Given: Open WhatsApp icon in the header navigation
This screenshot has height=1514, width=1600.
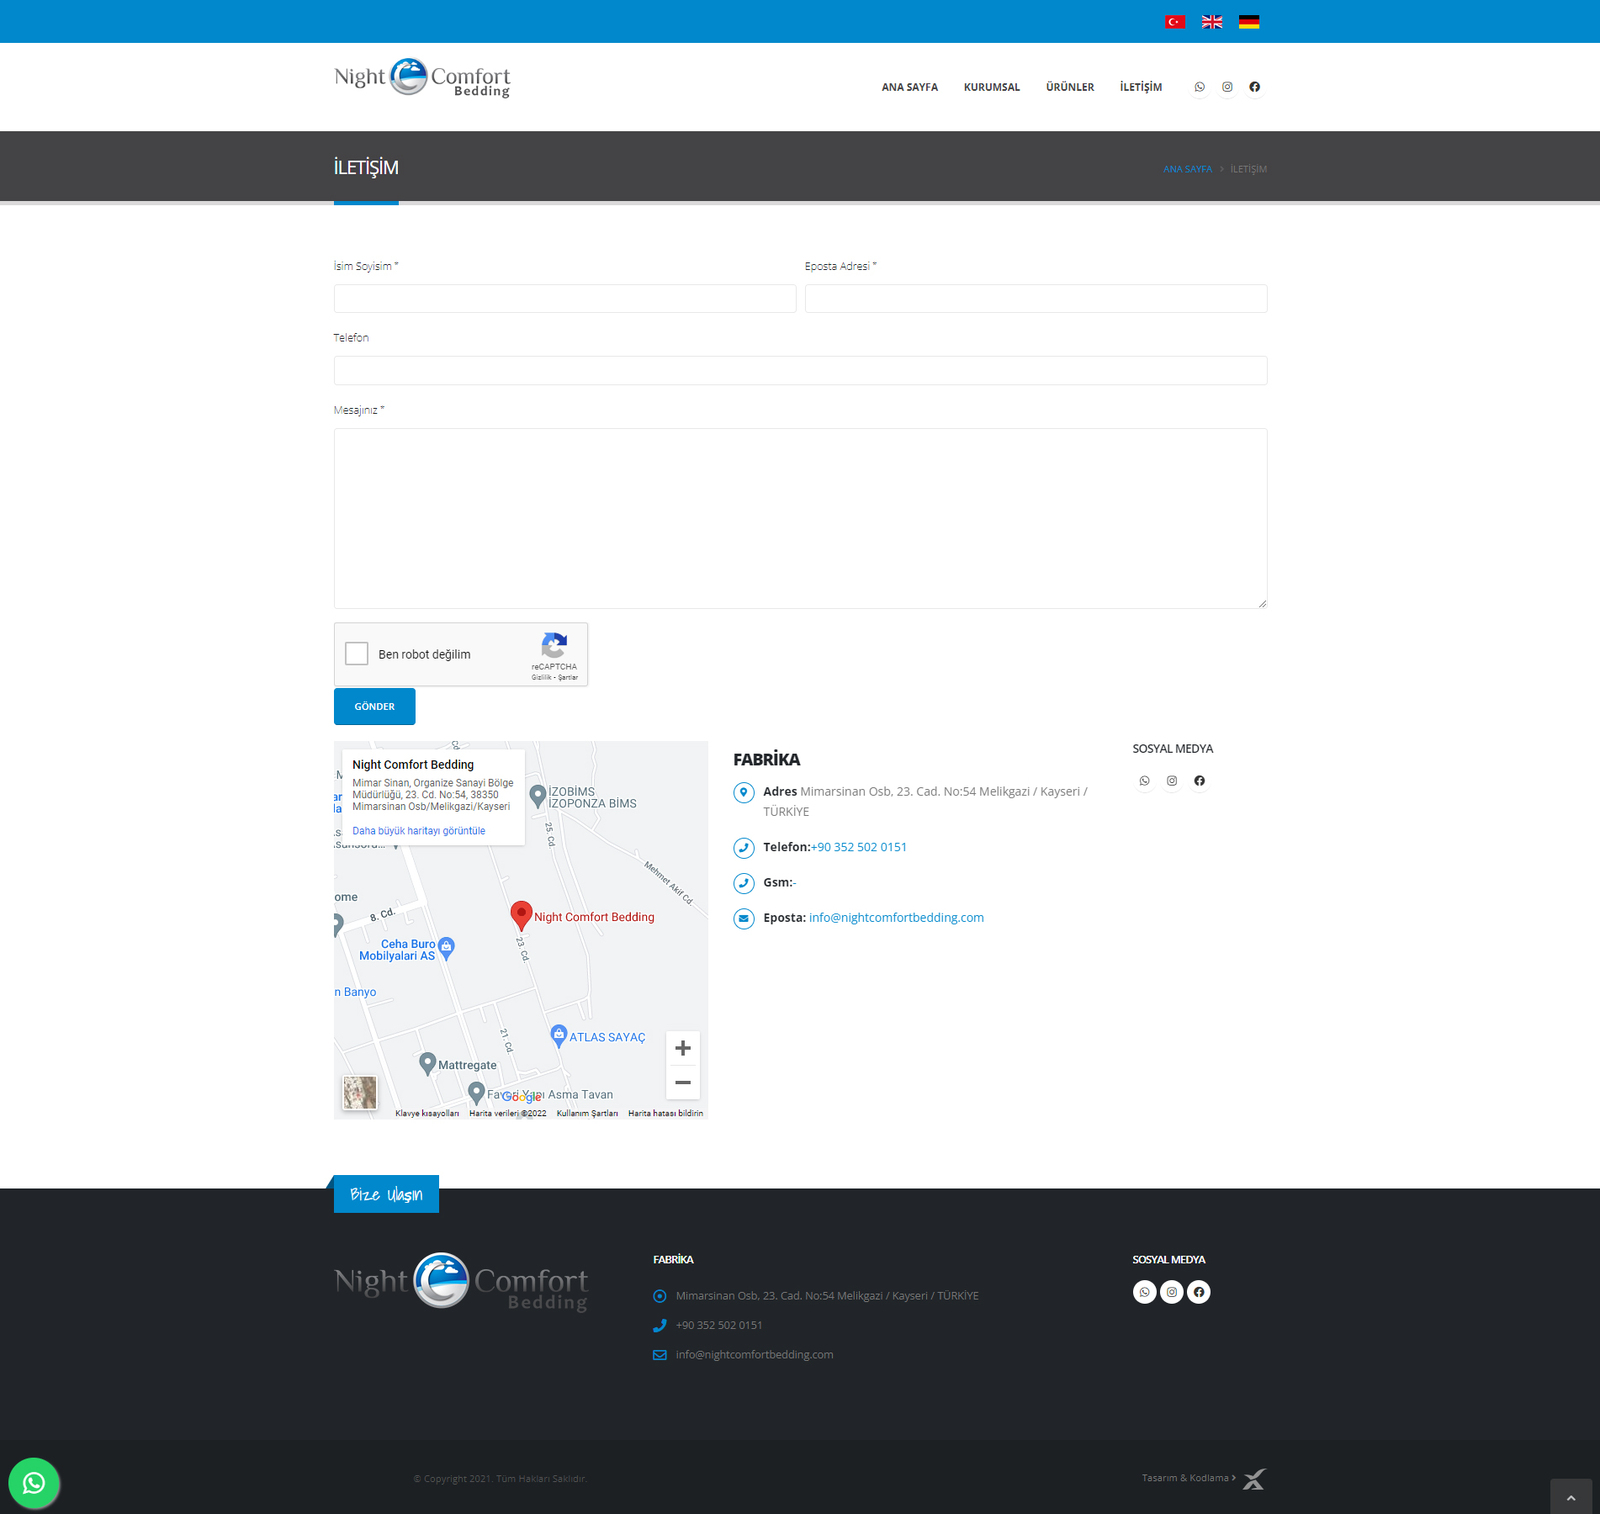Looking at the screenshot, I should (1200, 87).
